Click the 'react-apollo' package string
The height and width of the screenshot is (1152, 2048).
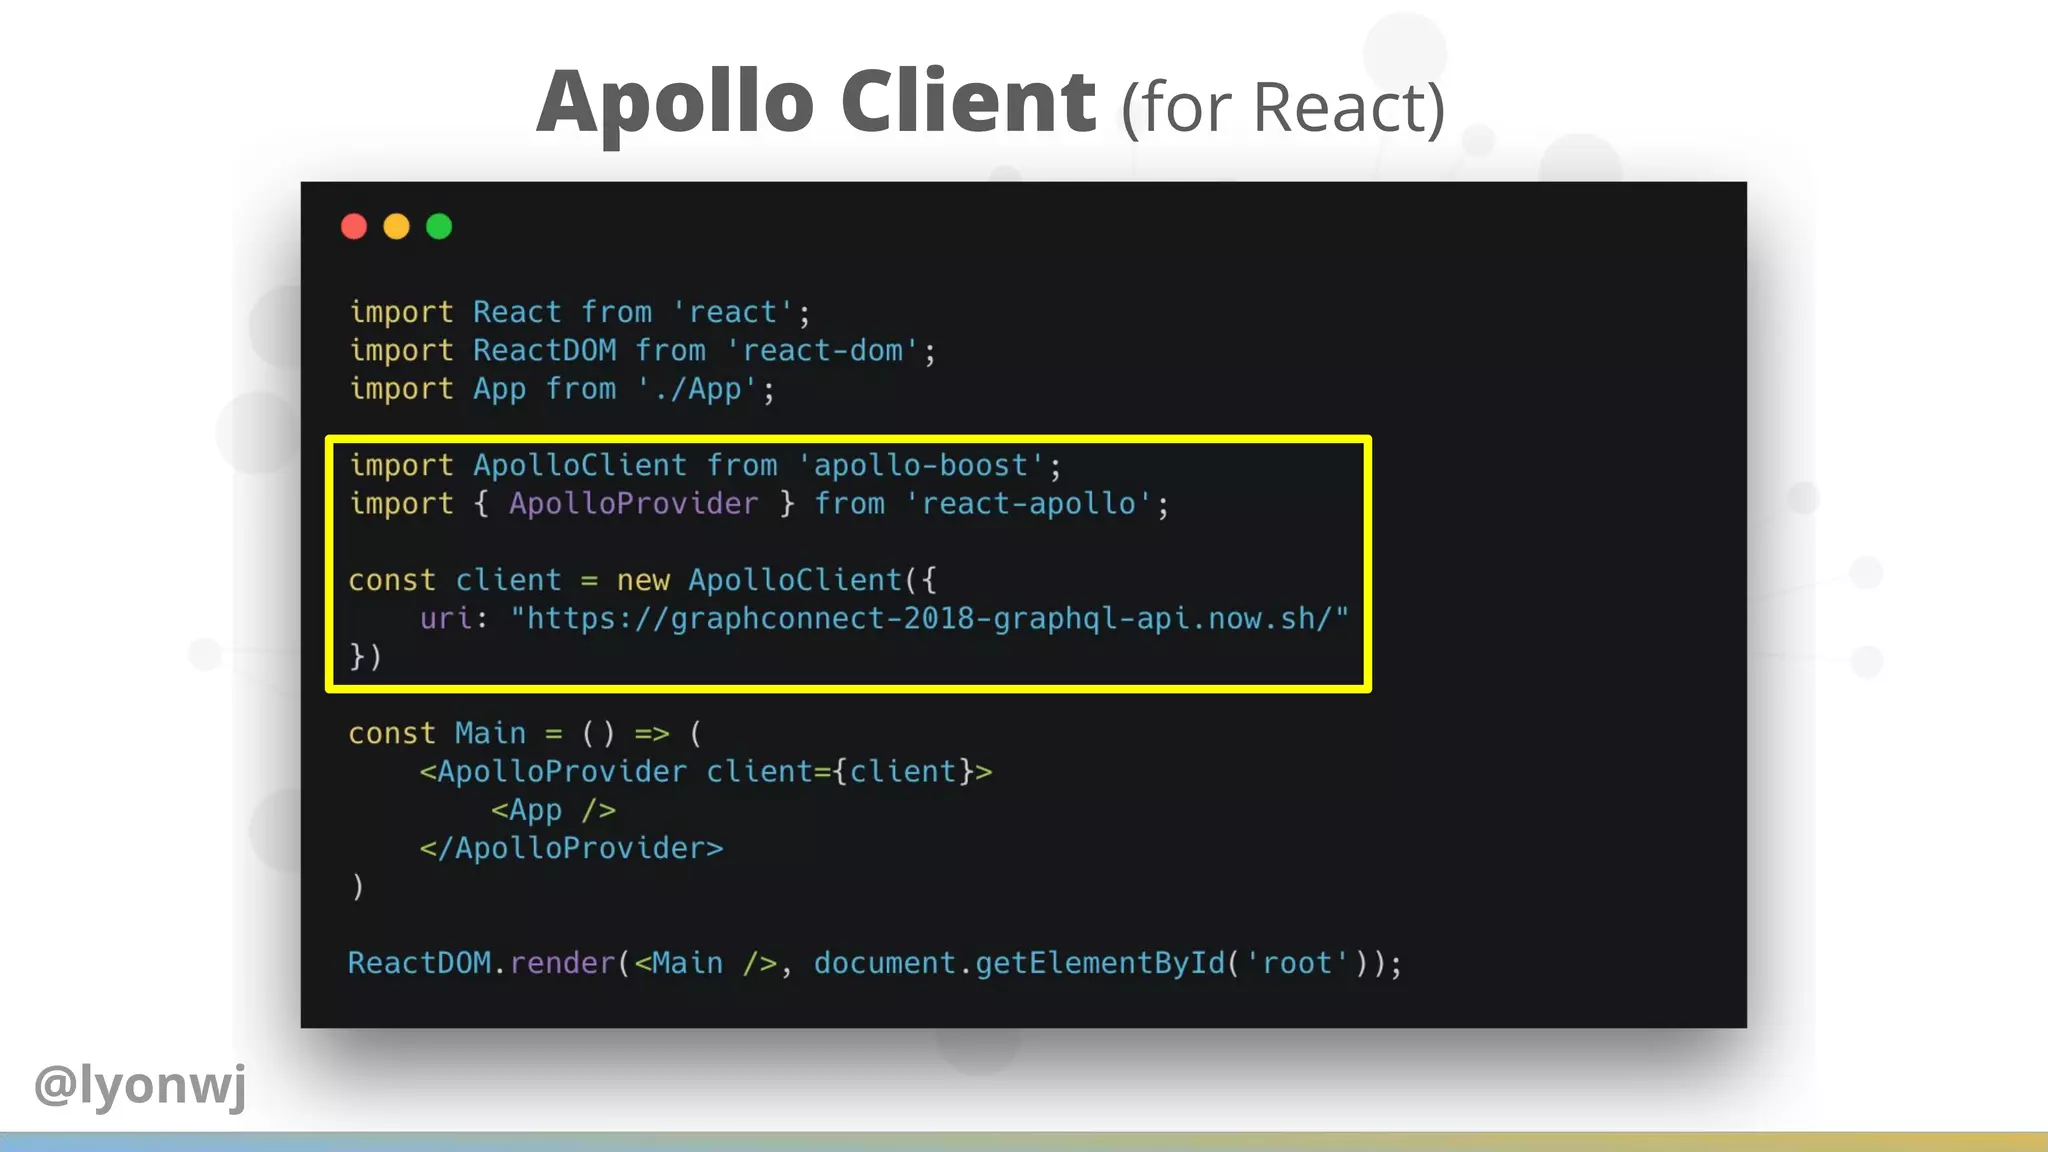click(1029, 504)
